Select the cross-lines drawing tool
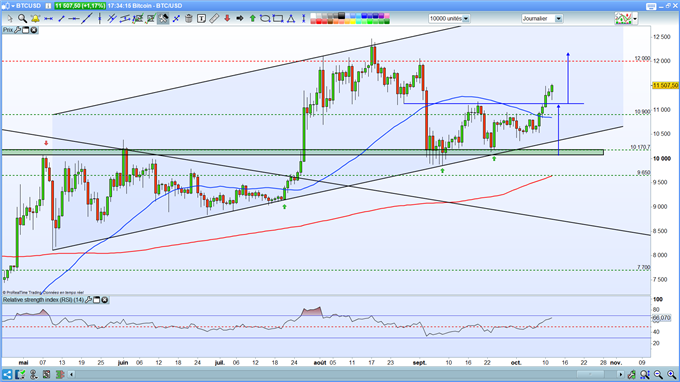Viewport: 680px width, 382px height. point(176,19)
